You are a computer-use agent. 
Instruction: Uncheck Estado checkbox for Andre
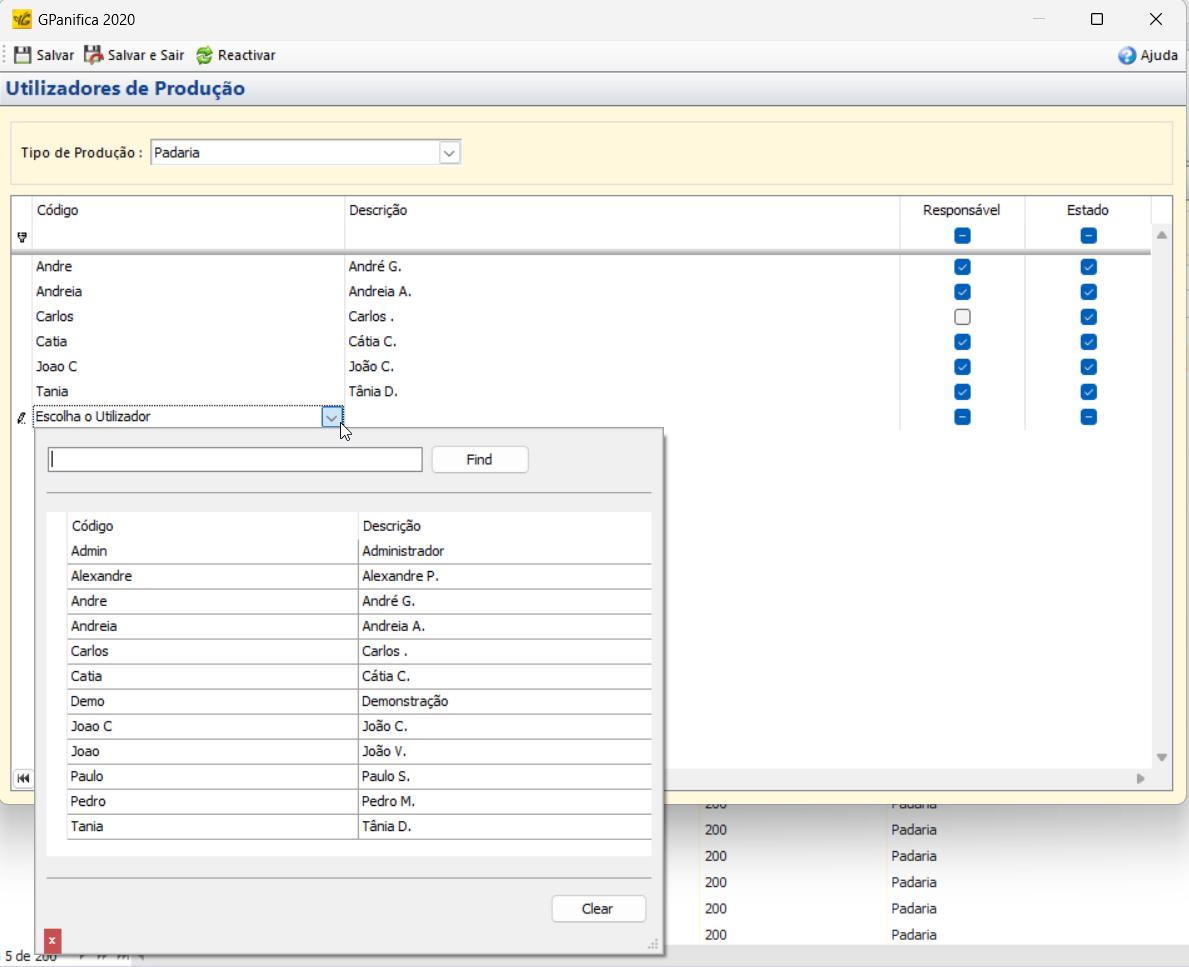click(x=1088, y=267)
